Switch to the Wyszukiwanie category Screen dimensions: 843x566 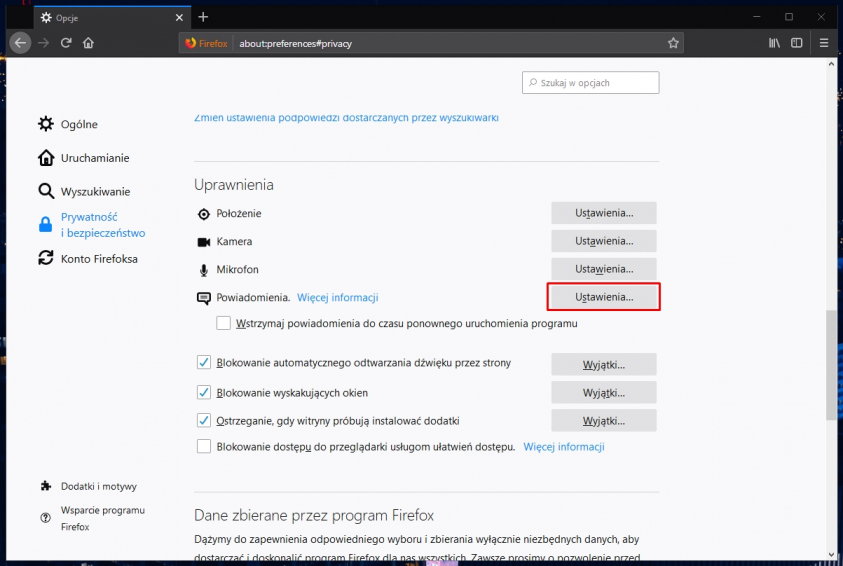(x=95, y=191)
